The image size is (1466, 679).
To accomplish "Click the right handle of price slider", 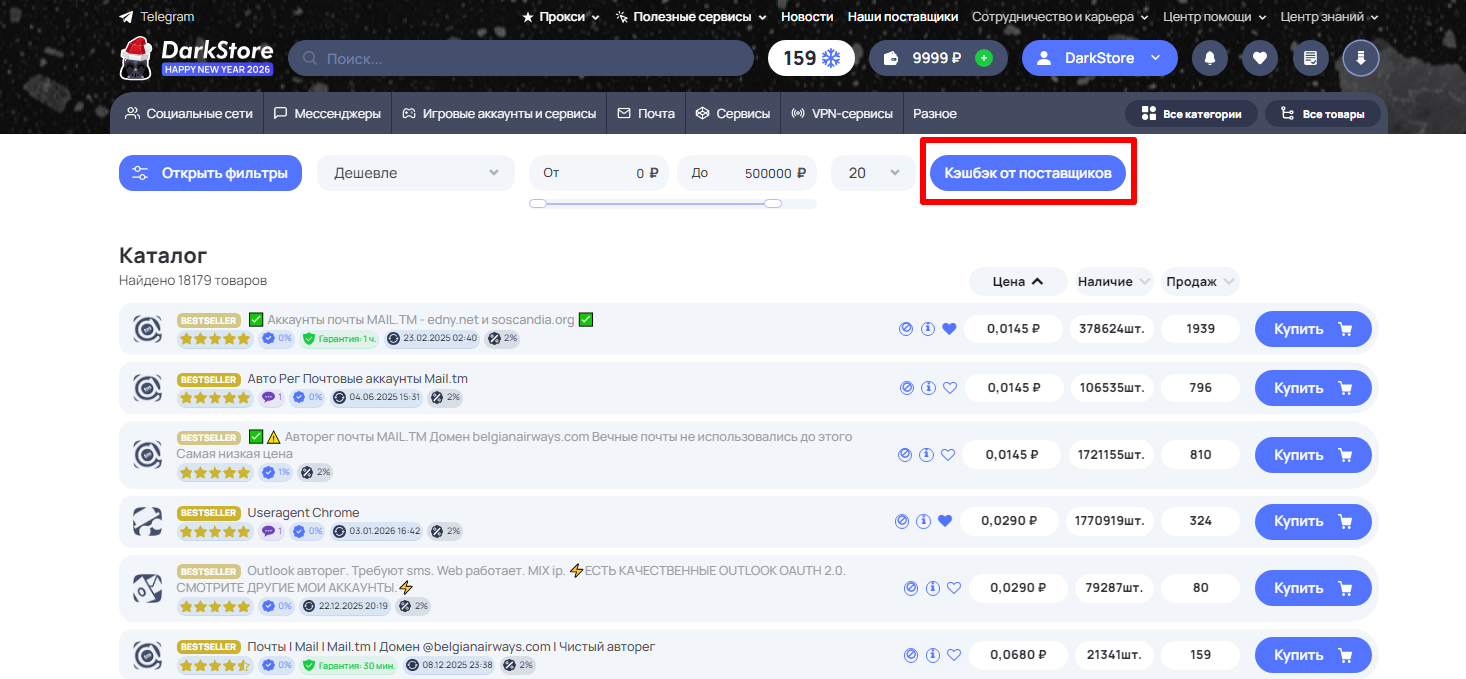I will click(x=772, y=203).
